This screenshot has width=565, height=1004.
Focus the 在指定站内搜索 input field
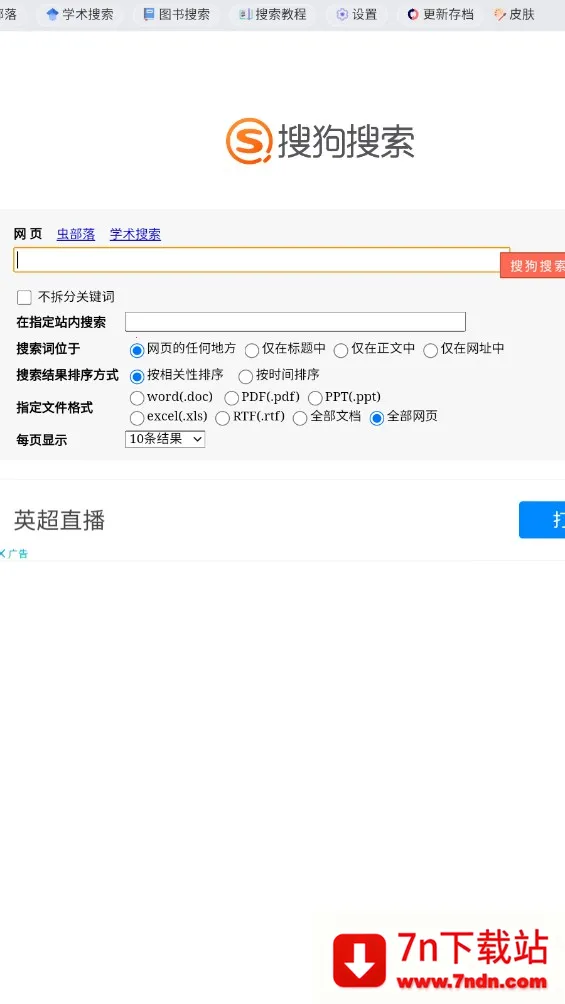[295, 321]
